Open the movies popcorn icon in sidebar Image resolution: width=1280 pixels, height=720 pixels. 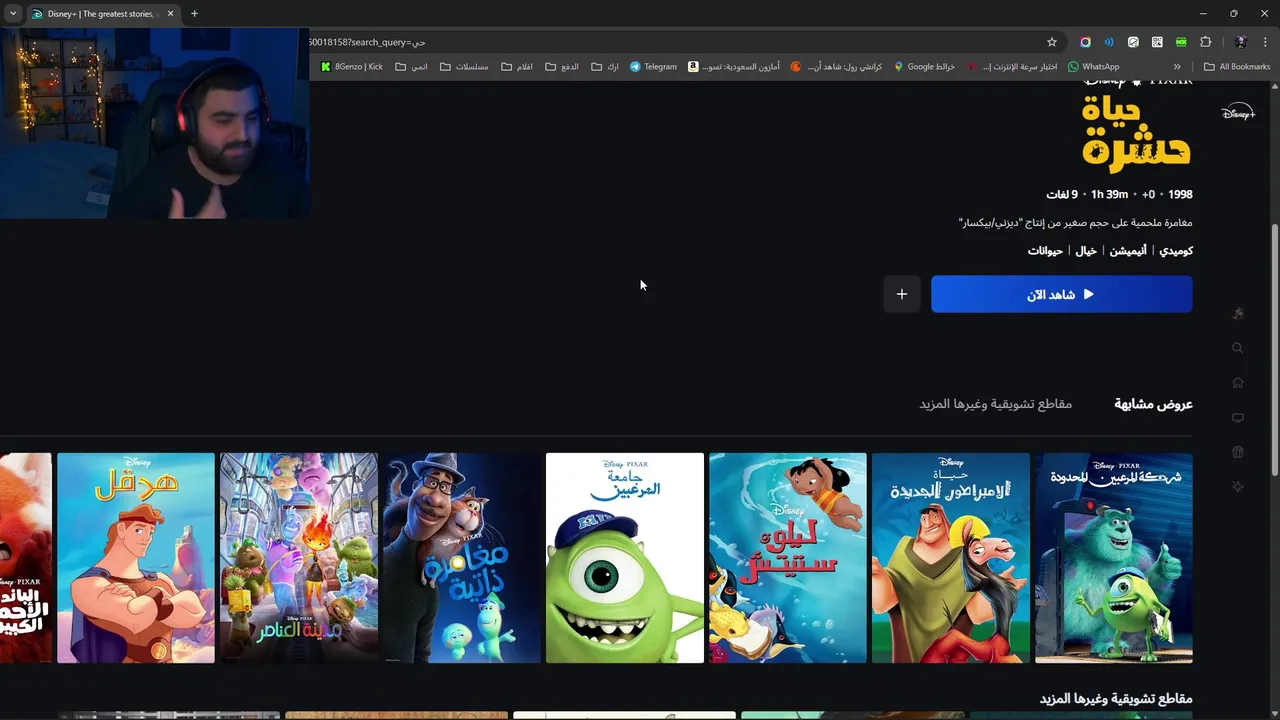click(x=1238, y=452)
